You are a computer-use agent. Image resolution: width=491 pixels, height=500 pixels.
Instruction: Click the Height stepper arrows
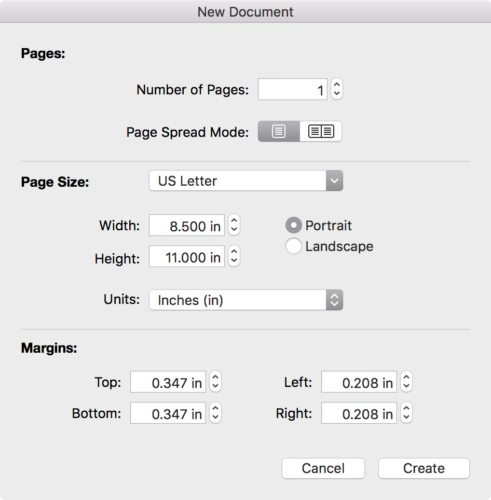[x=234, y=256]
